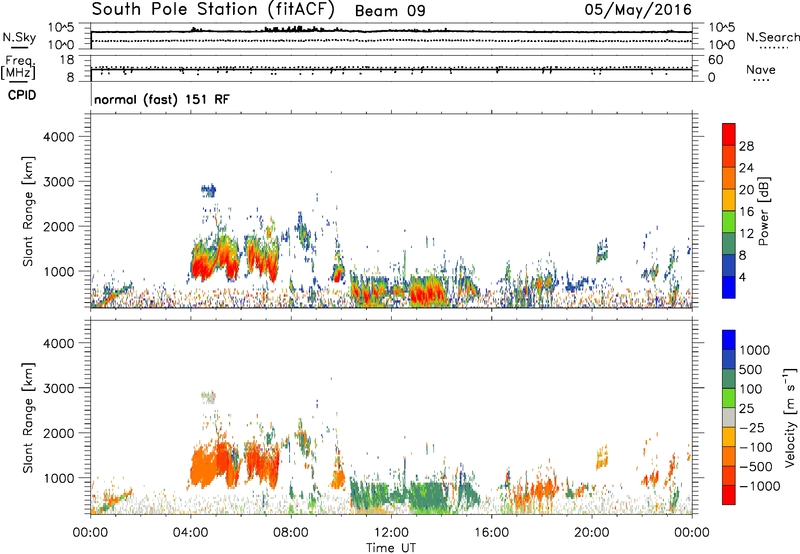The height and width of the screenshot is (554, 800).
Task: Click the '1000' Velocity colorbar tick label
Action: point(754,350)
